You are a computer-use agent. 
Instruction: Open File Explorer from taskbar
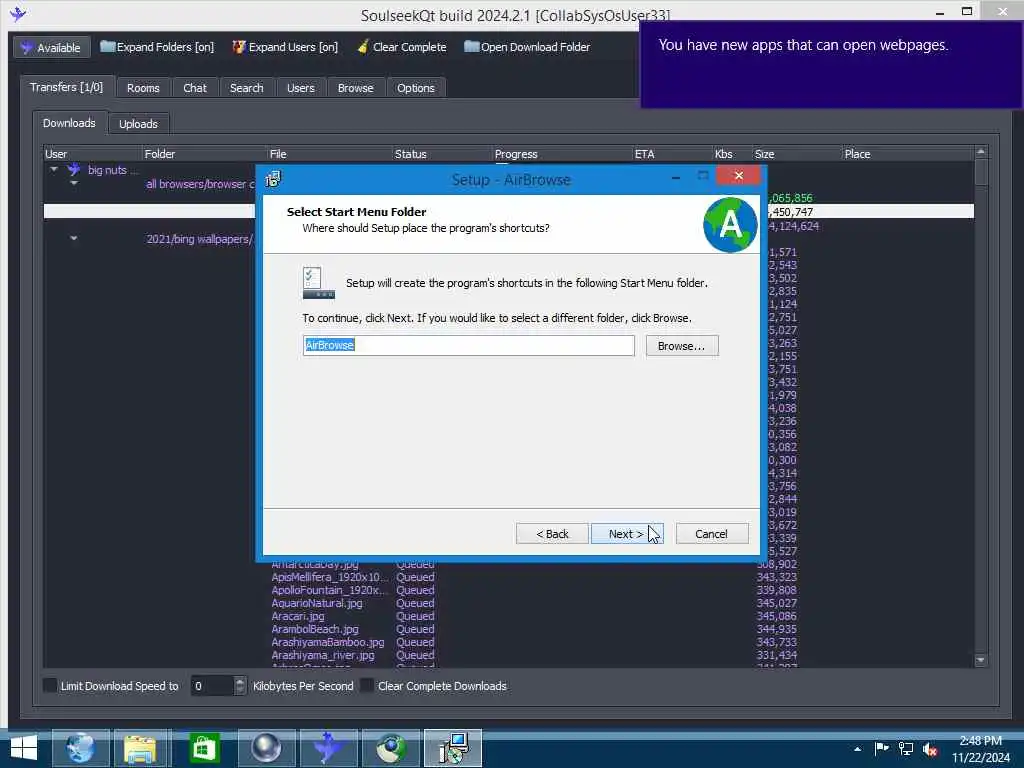142,748
